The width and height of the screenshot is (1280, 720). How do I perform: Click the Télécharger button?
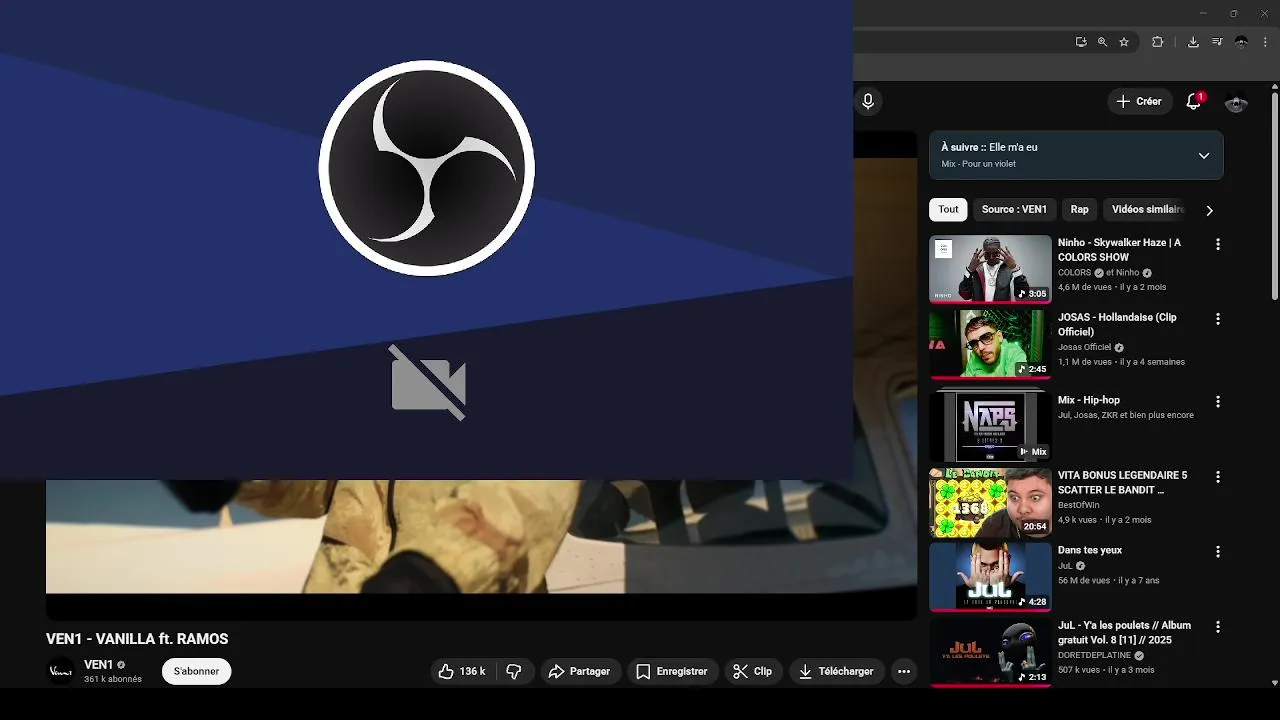(836, 672)
